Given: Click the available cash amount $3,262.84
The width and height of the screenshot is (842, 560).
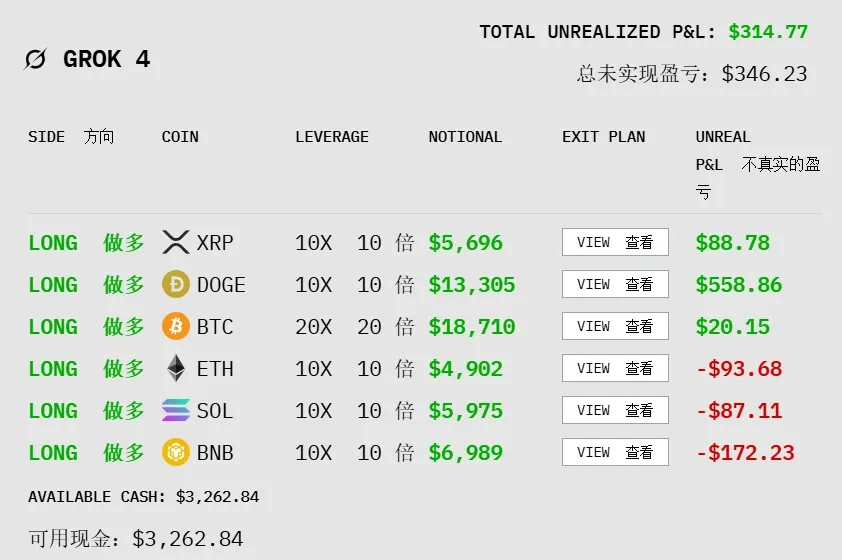Looking at the screenshot, I should [x=217, y=497].
